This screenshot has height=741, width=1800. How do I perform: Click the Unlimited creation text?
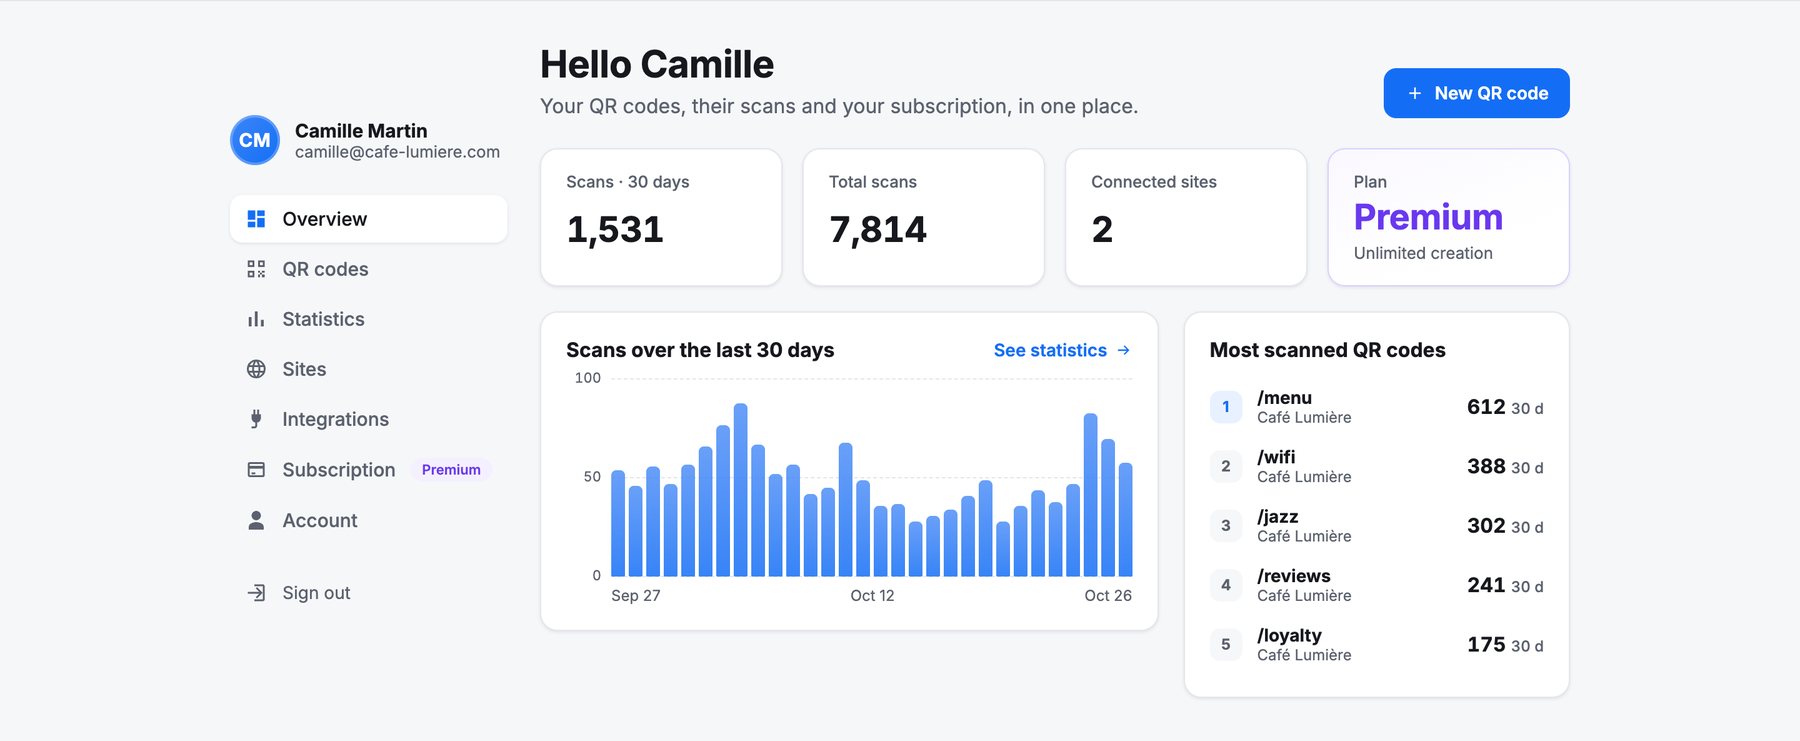[x=1423, y=254]
